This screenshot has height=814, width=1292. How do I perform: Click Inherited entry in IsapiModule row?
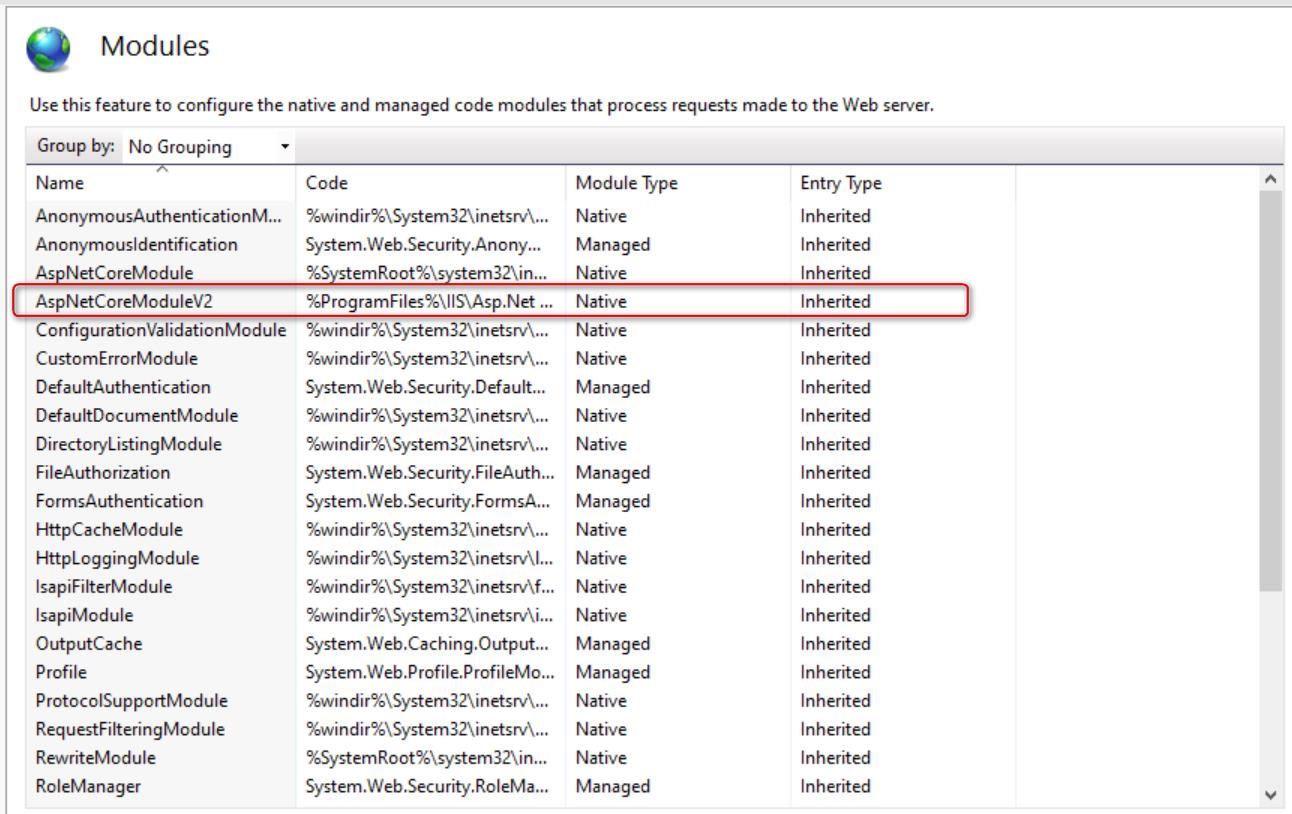coord(834,615)
